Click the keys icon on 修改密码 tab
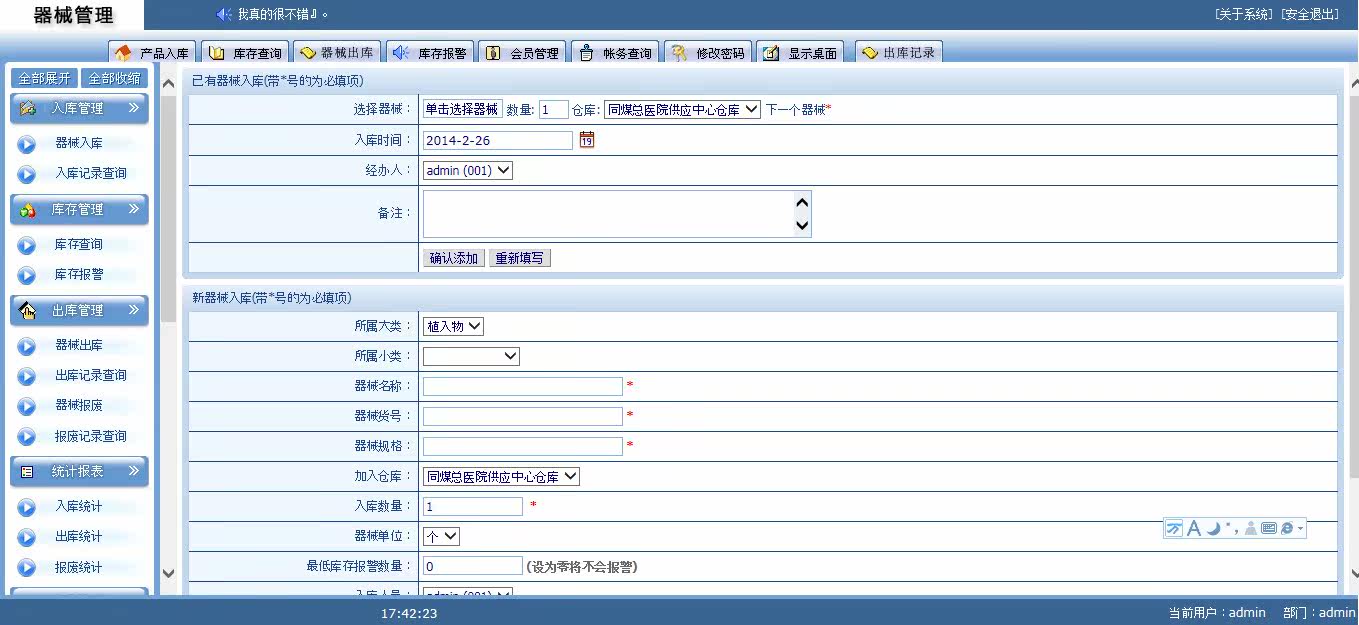Viewport: 1359px width, 625px height. pos(678,53)
